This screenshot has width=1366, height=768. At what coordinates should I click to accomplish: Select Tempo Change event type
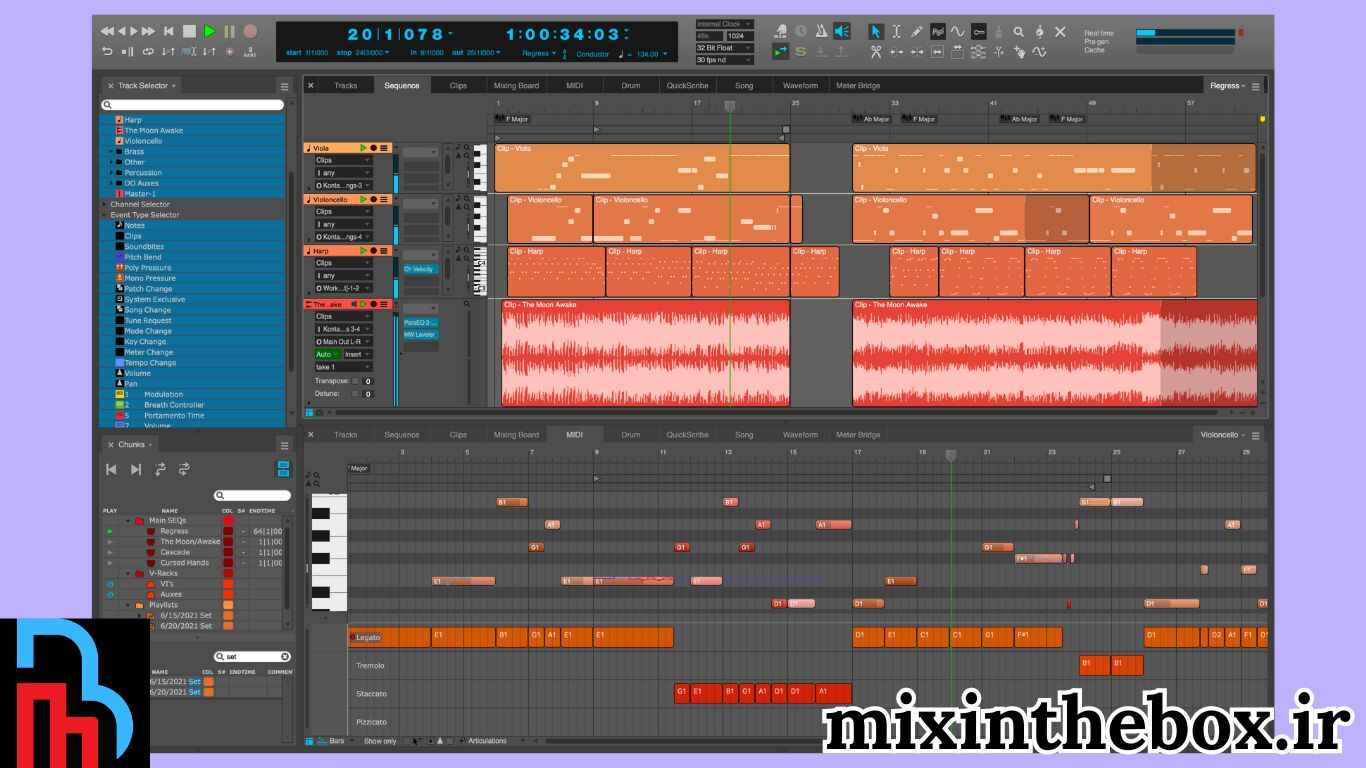[x=150, y=363]
